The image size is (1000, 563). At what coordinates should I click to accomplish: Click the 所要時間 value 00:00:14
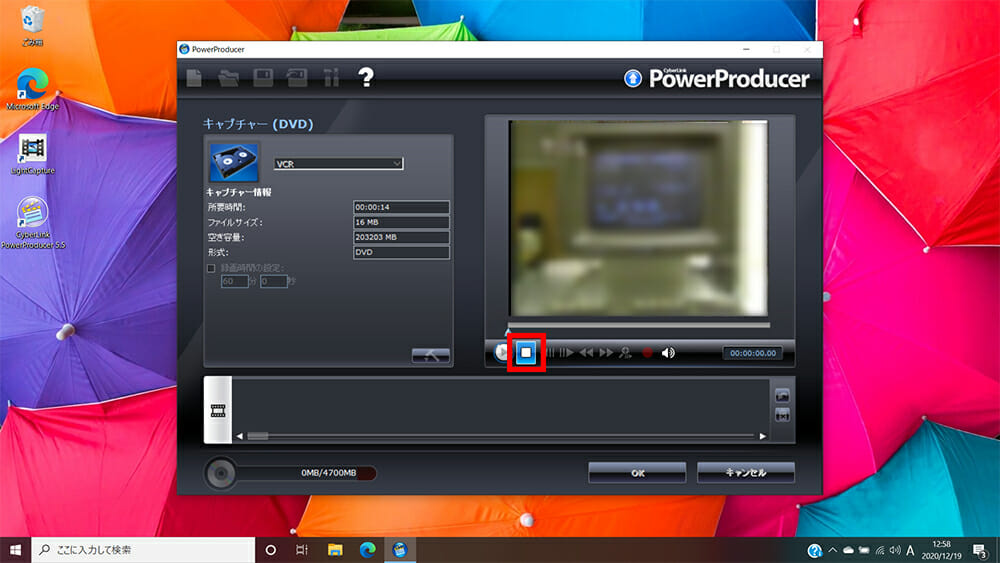pyautogui.click(x=401, y=207)
